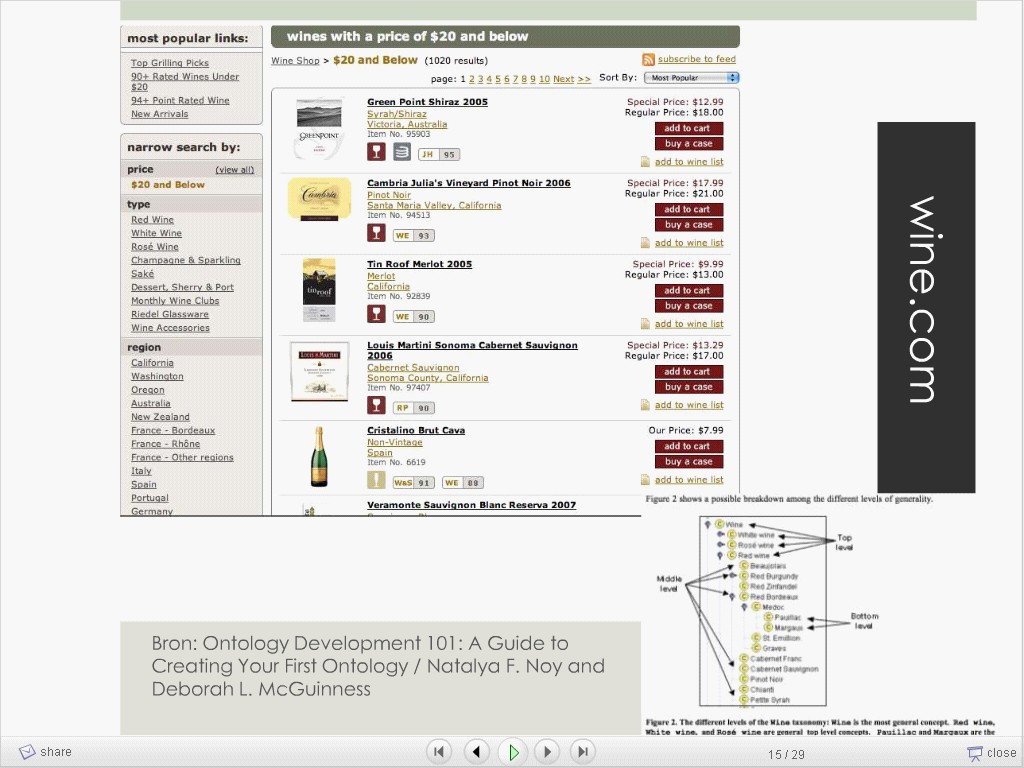Open 94+ Point Rated Wine link

(180, 101)
